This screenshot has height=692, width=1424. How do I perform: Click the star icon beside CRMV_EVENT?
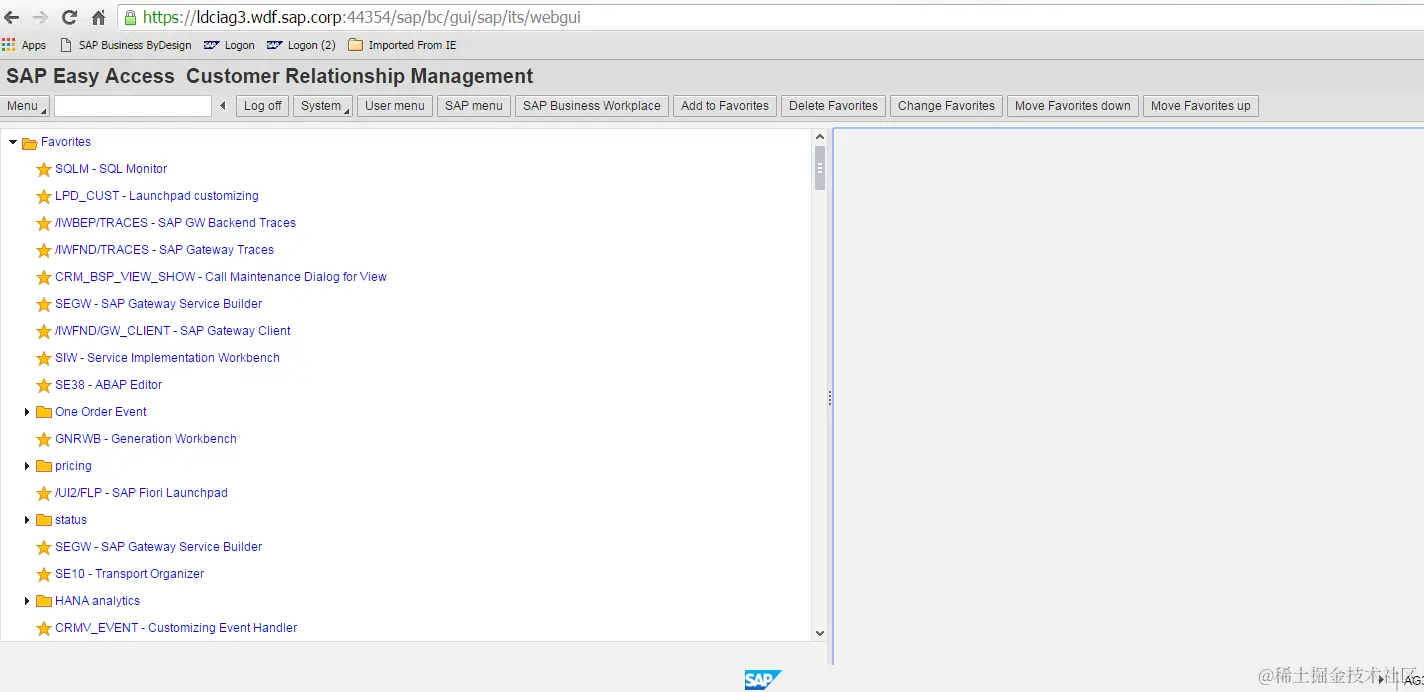44,629
